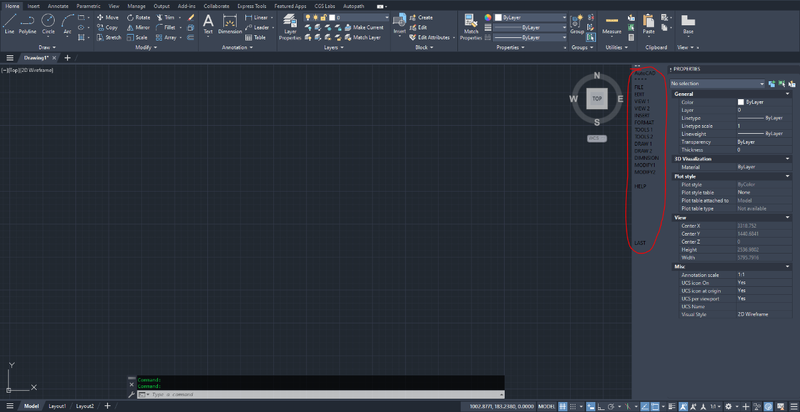Image resolution: width=800 pixels, height=412 pixels.
Task: Expand the Draw panel dropdown
Action: pos(49,47)
